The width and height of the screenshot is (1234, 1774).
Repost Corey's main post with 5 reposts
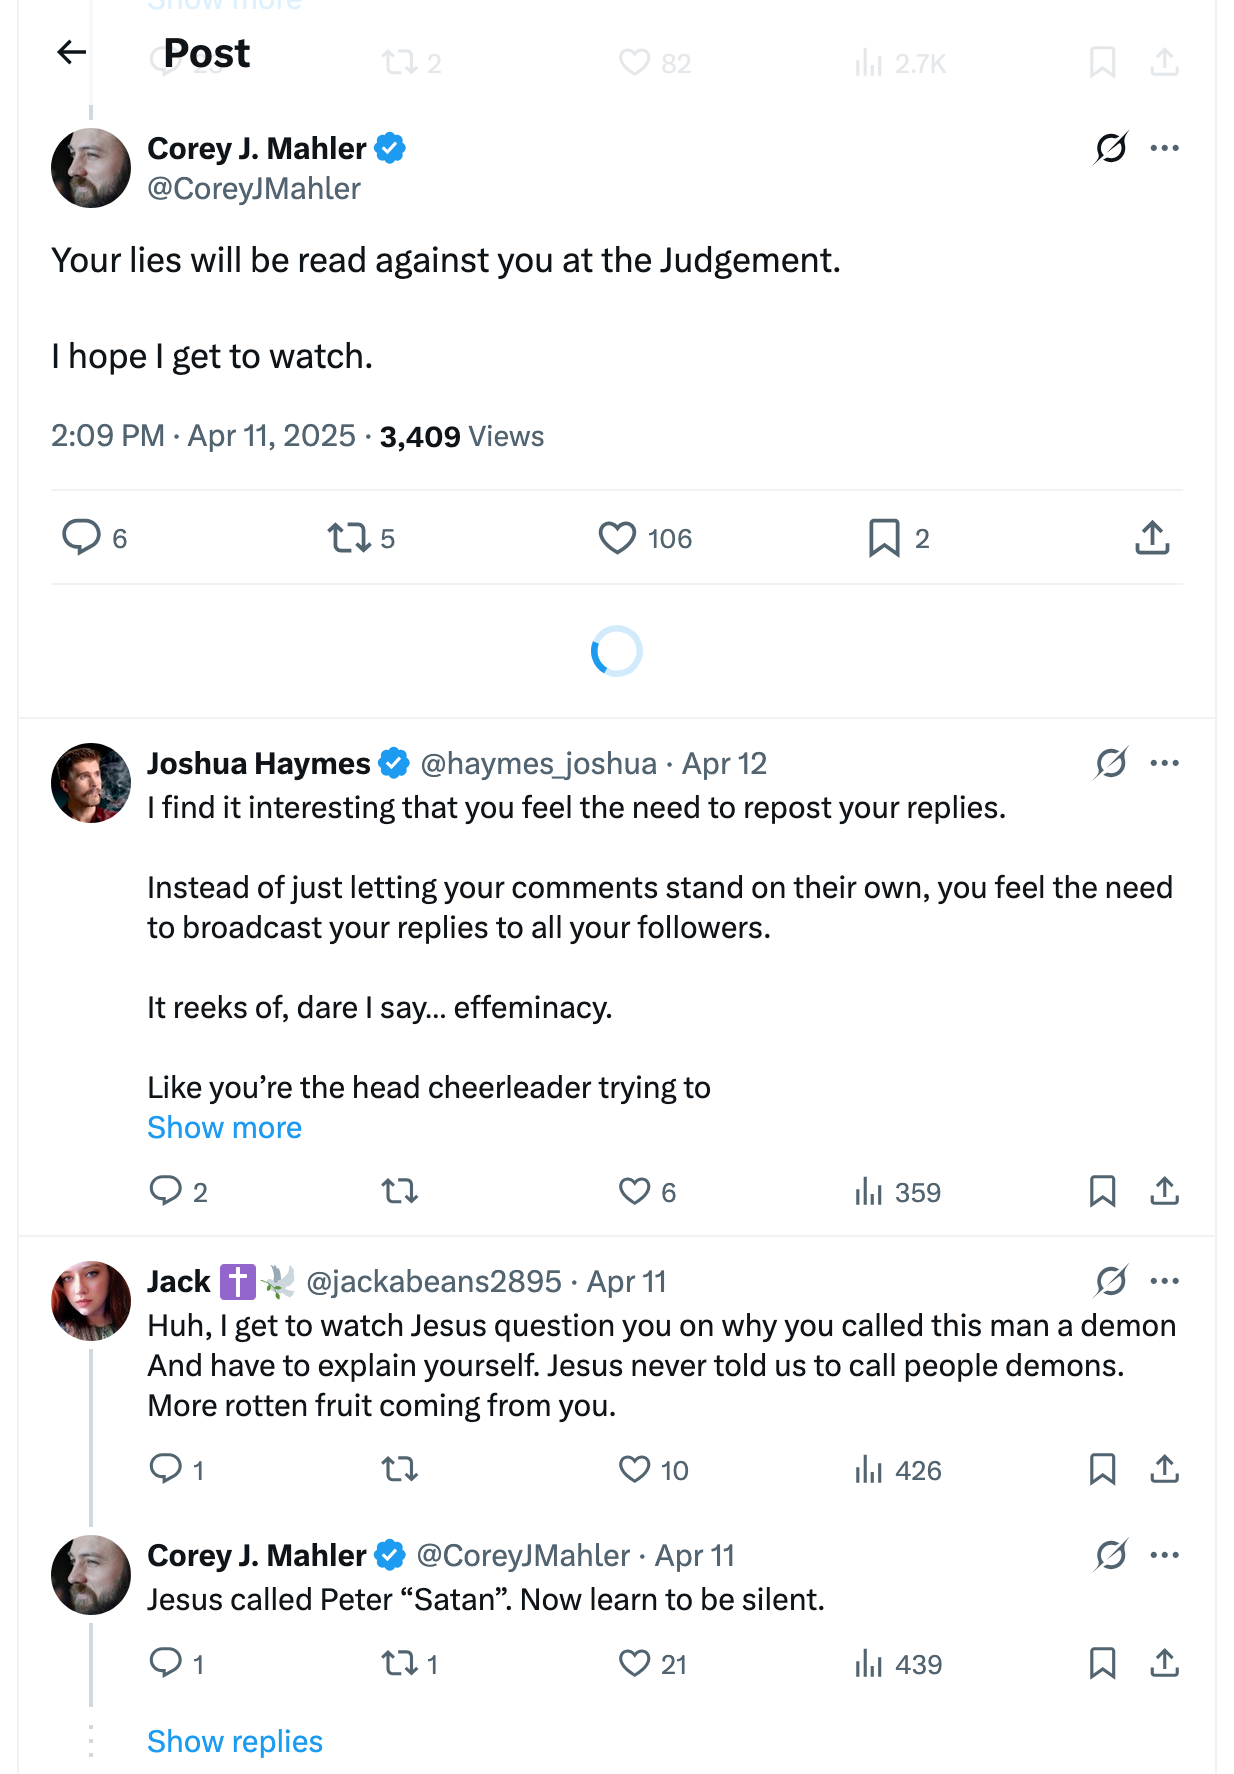tap(349, 537)
